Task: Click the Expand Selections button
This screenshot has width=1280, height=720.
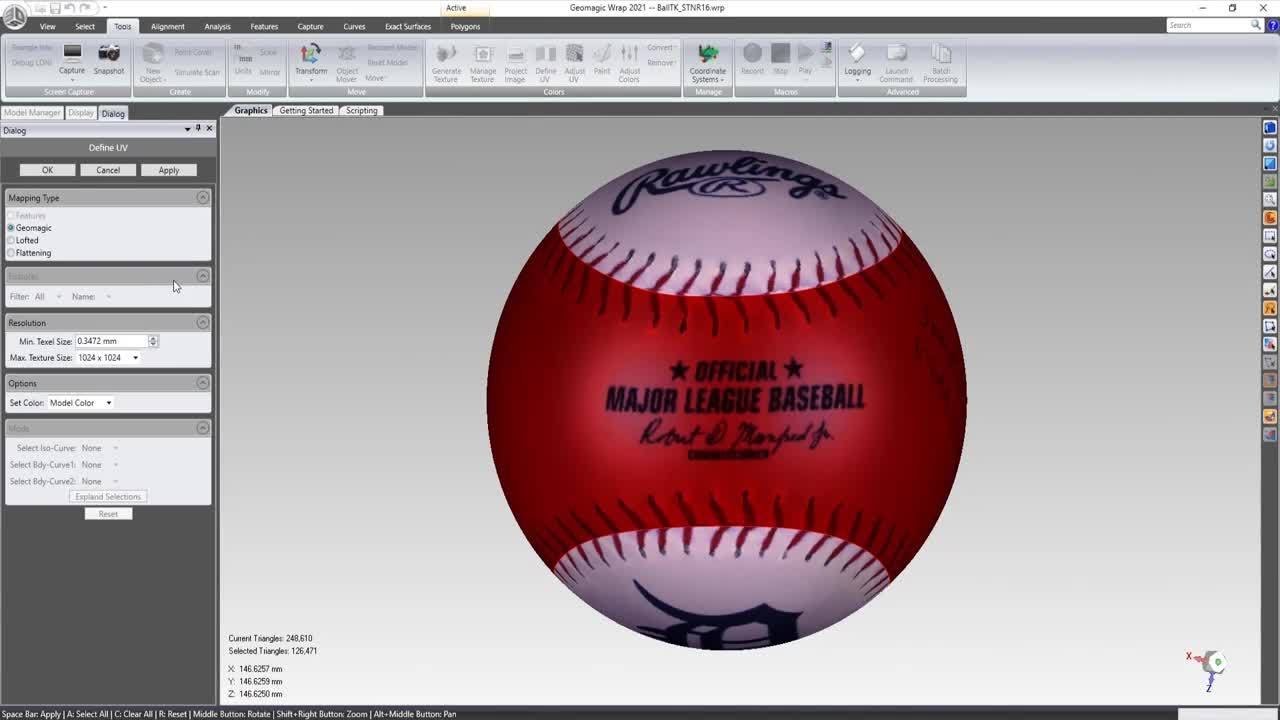Action: pos(108,497)
